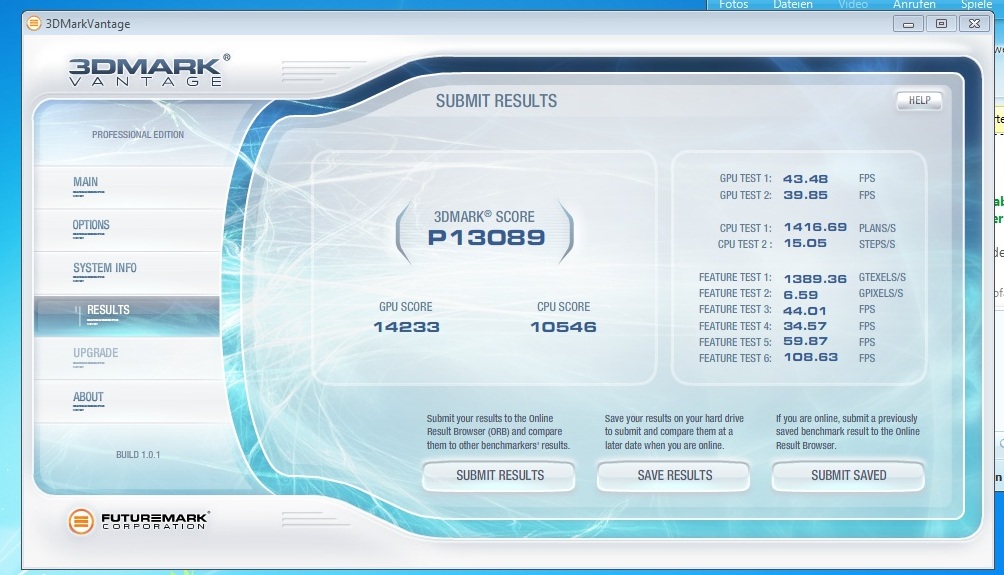
Task: Click the HELP button
Action: click(x=919, y=101)
